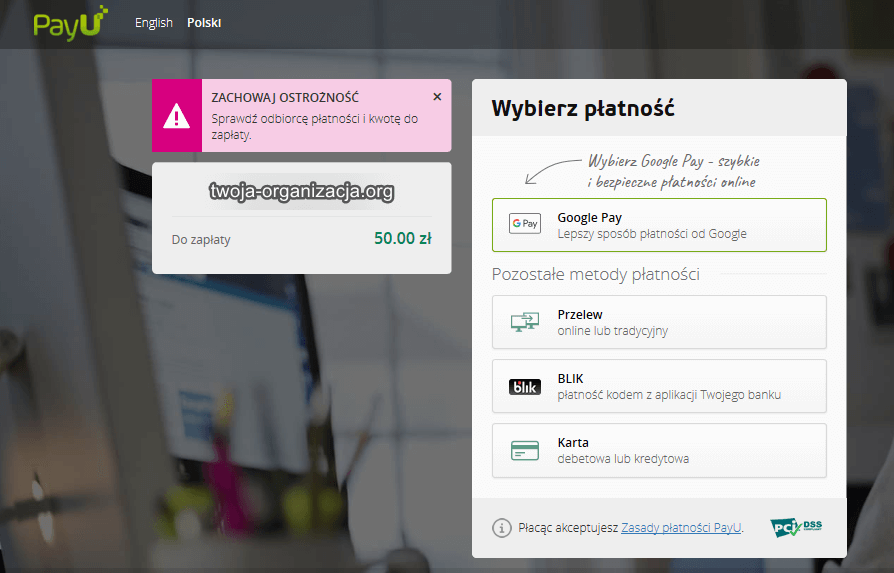
Task: Choose Karta debetowa lub kredytowa
Action: pyautogui.click(x=659, y=450)
